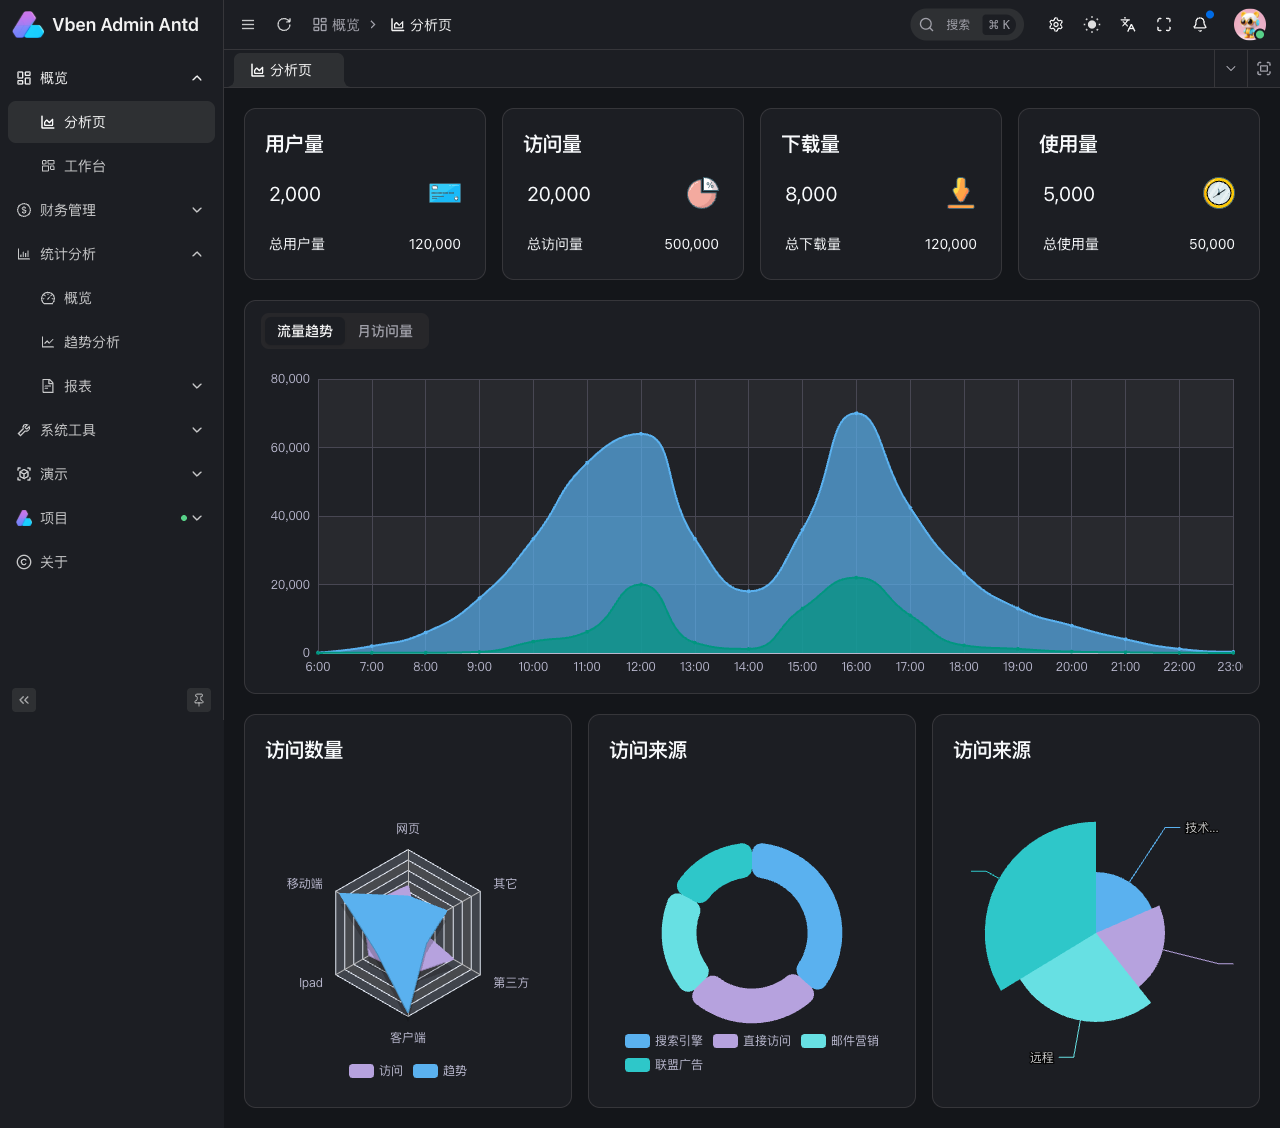Click the 概览 breadcrumb link
1280x1128 pixels.
336,25
